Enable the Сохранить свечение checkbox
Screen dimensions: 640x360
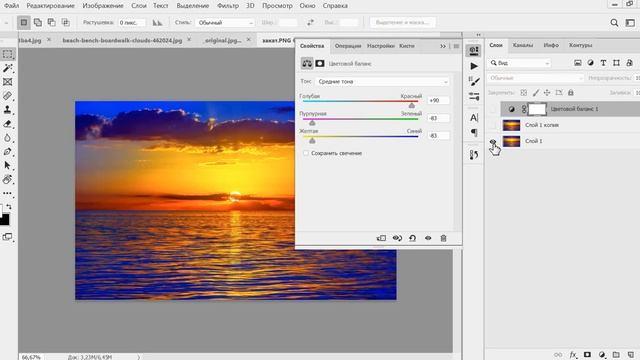point(306,153)
